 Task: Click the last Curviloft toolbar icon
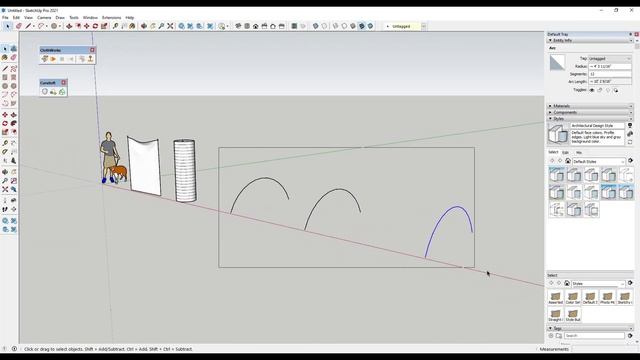pyautogui.click(x=62, y=92)
